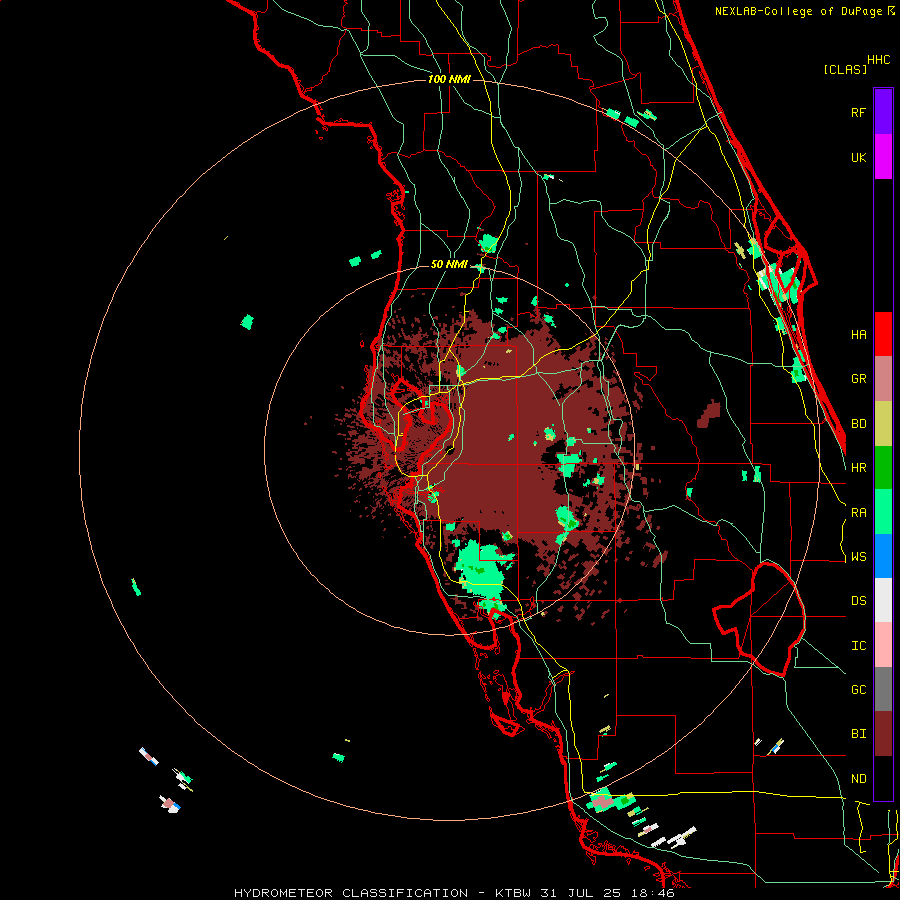Select the GR legend color block
Viewport: 900px width, 900px height.
tap(883, 379)
